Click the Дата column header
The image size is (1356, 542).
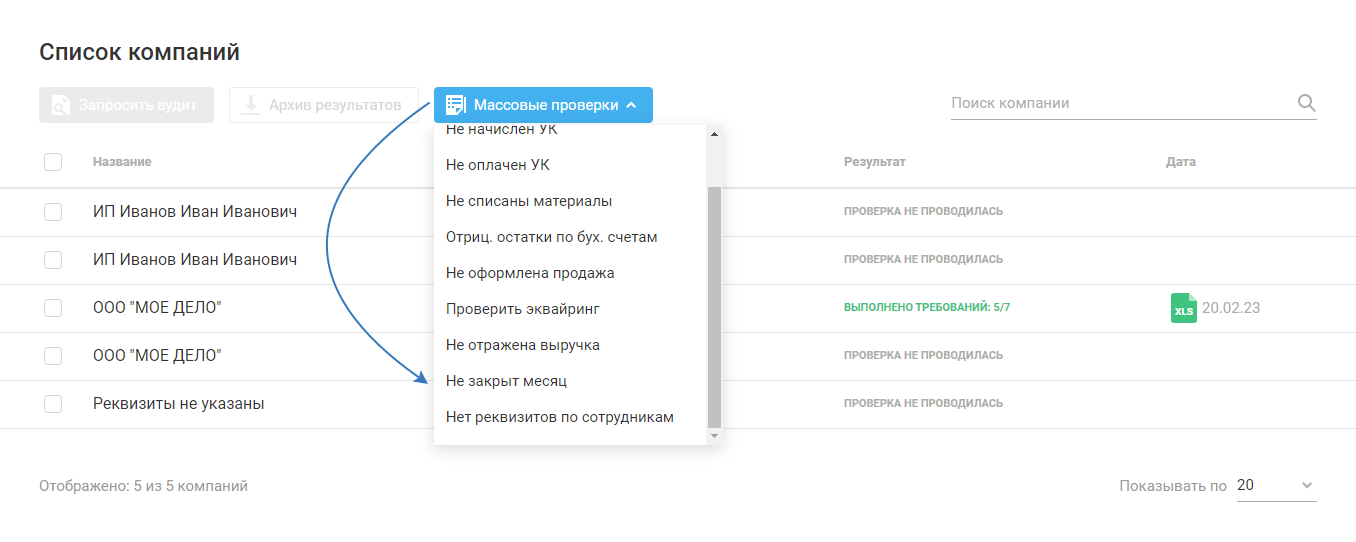click(1181, 162)
